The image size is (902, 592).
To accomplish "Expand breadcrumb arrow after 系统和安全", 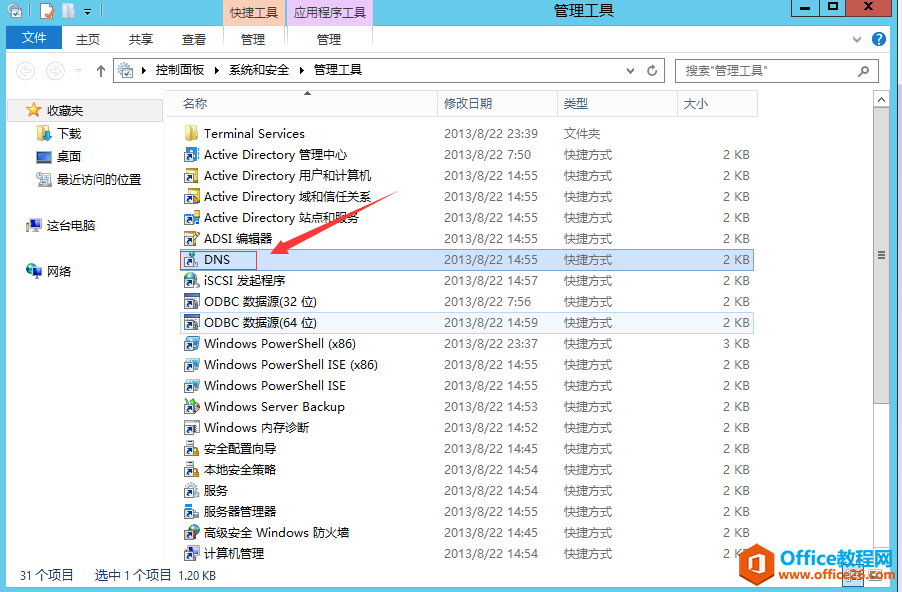I will [x=301, y=70].
